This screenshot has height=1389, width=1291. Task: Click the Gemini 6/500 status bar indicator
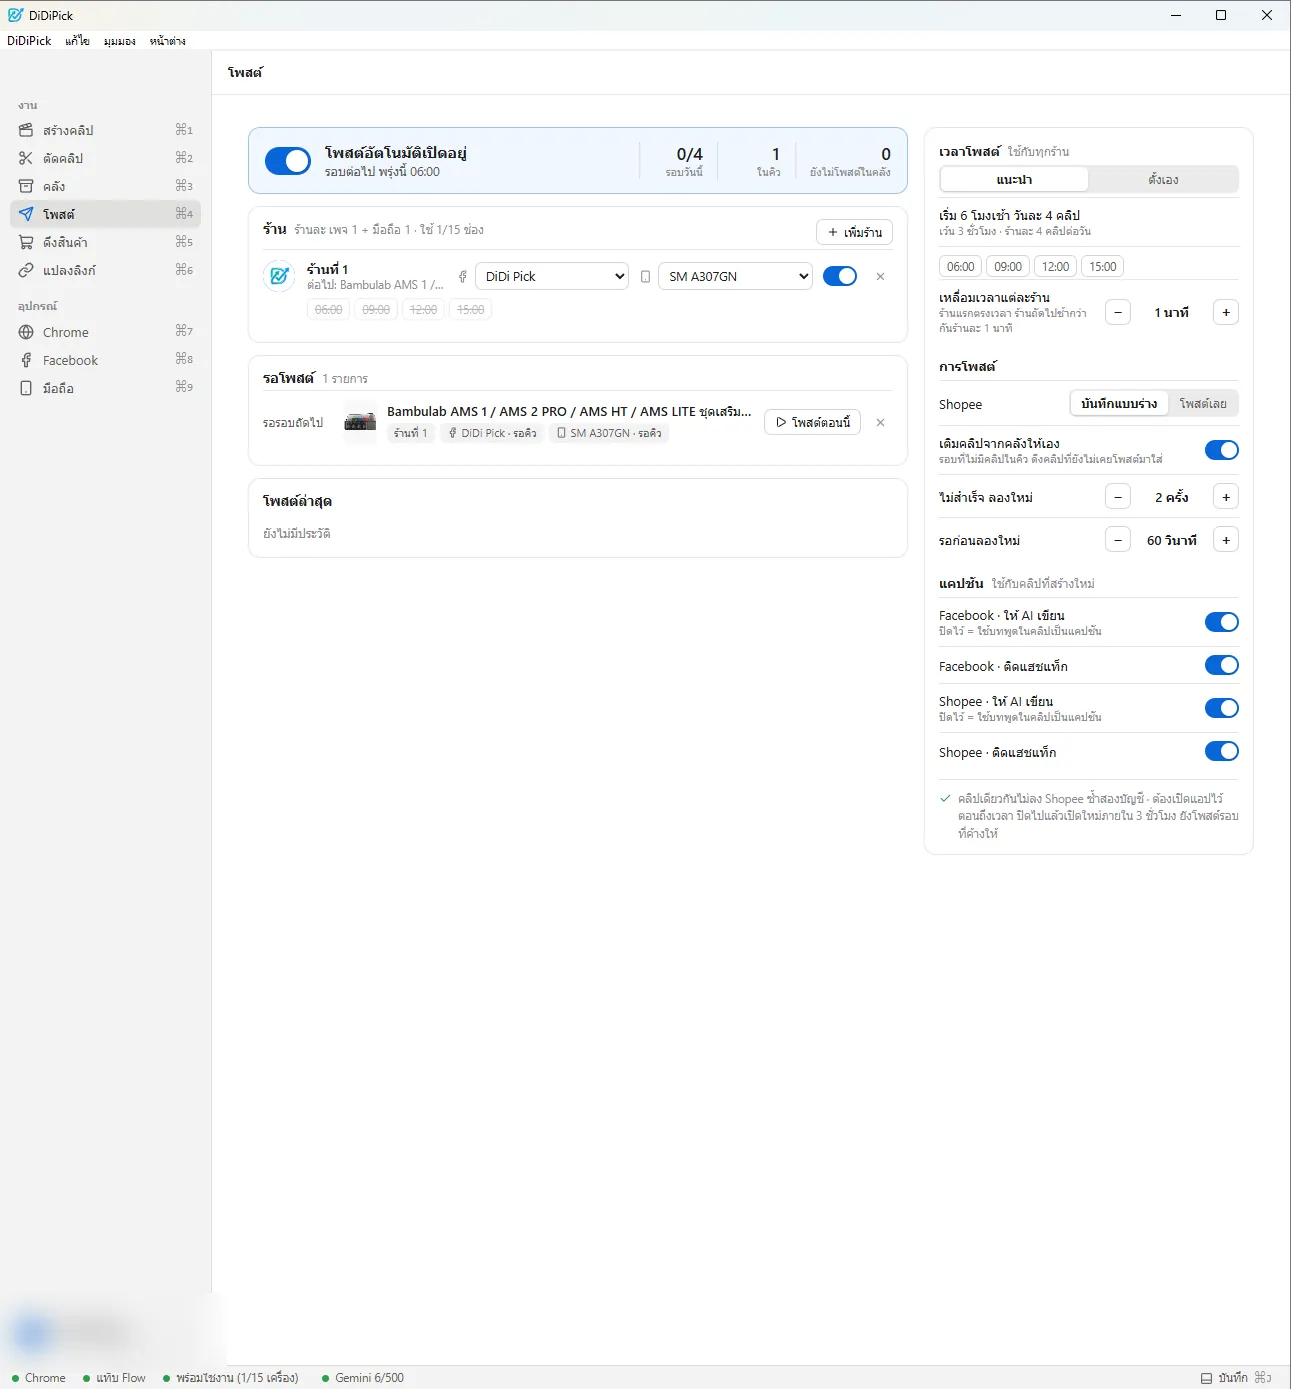tap(363, 1378)
